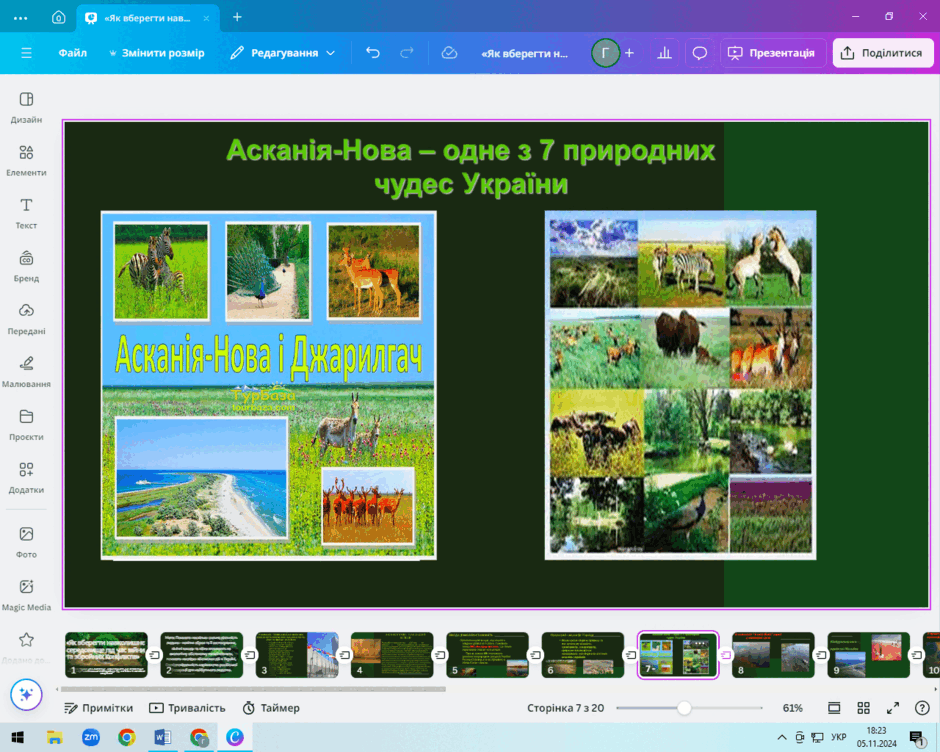The image size is (940, 752).
Task: Select slide 4 thumbnail
Action: 392,654
